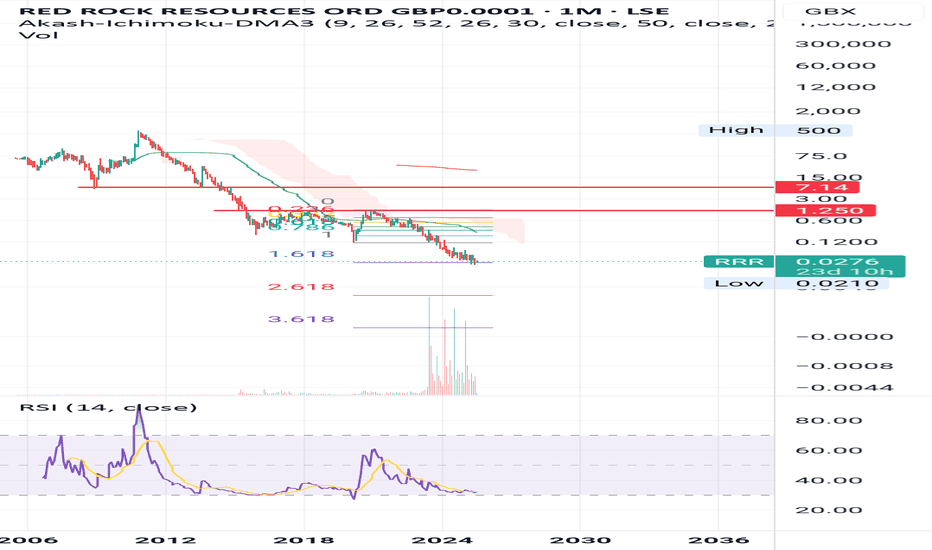Viewport: 932px width, 550px height.
Task: Select the Vol indicator legend
Action: click(x=39, y=35)
